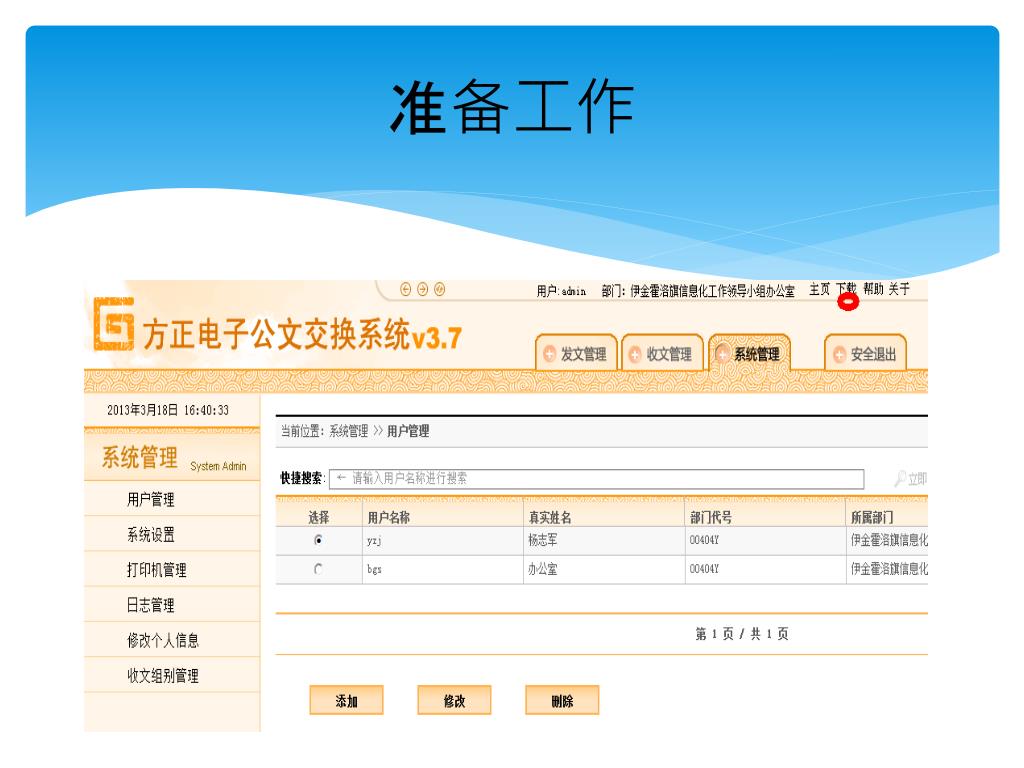Click the 真实姓名 column header
Screen dimensions: 1024x768
550,517
